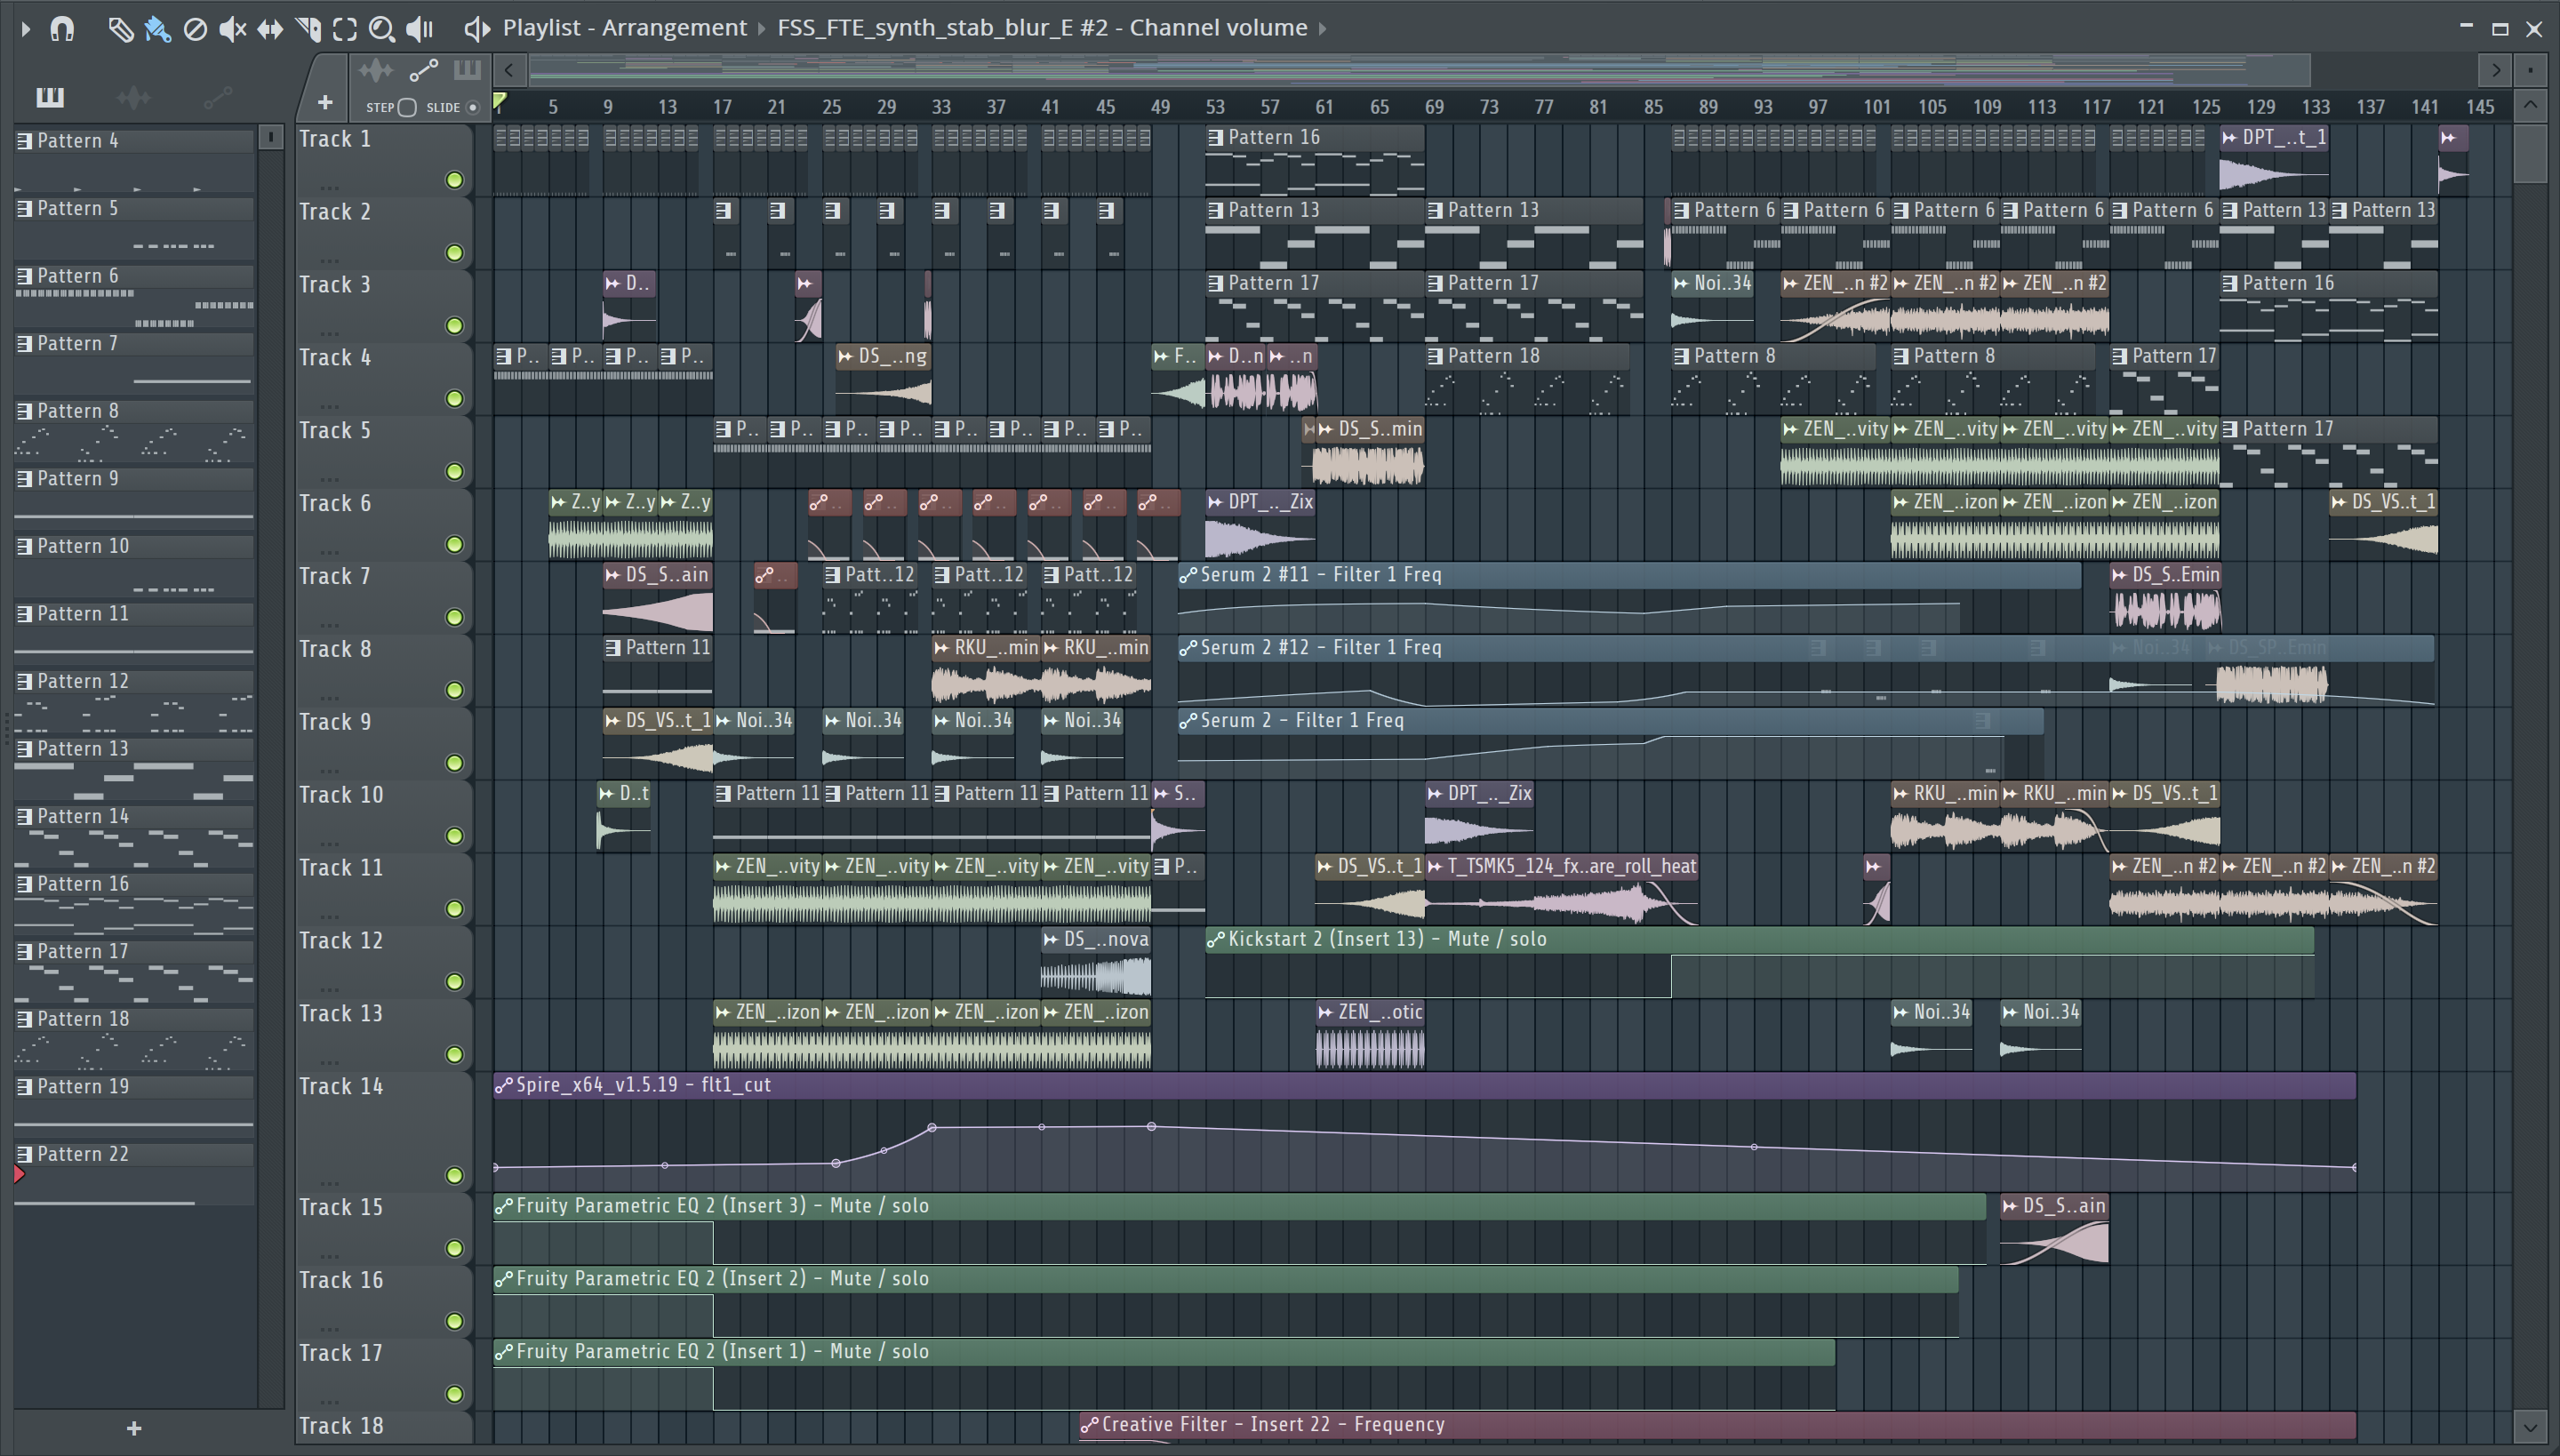Mute Track 17 with its green light
The image size is (2560, 1456).
(x=454, y=1394)
